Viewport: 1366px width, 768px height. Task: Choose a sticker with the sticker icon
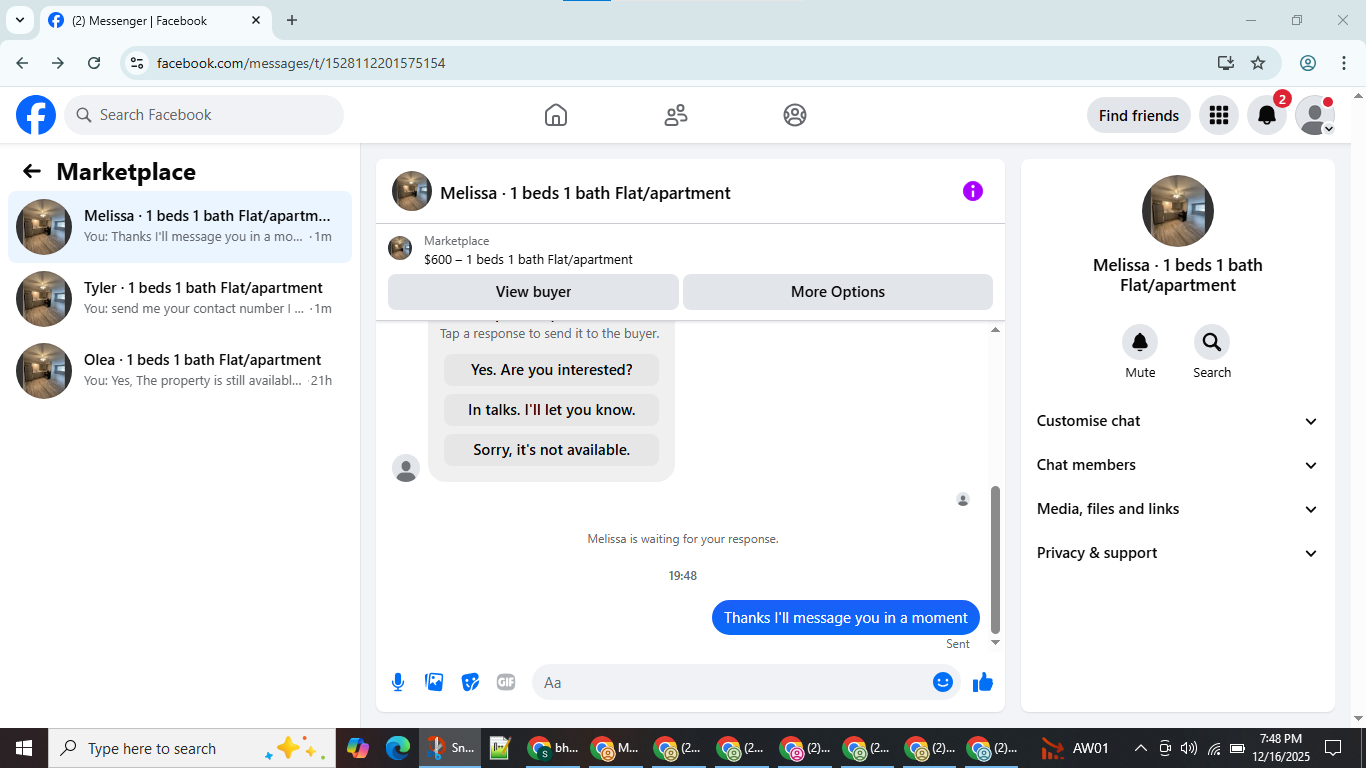coord(470,682)
